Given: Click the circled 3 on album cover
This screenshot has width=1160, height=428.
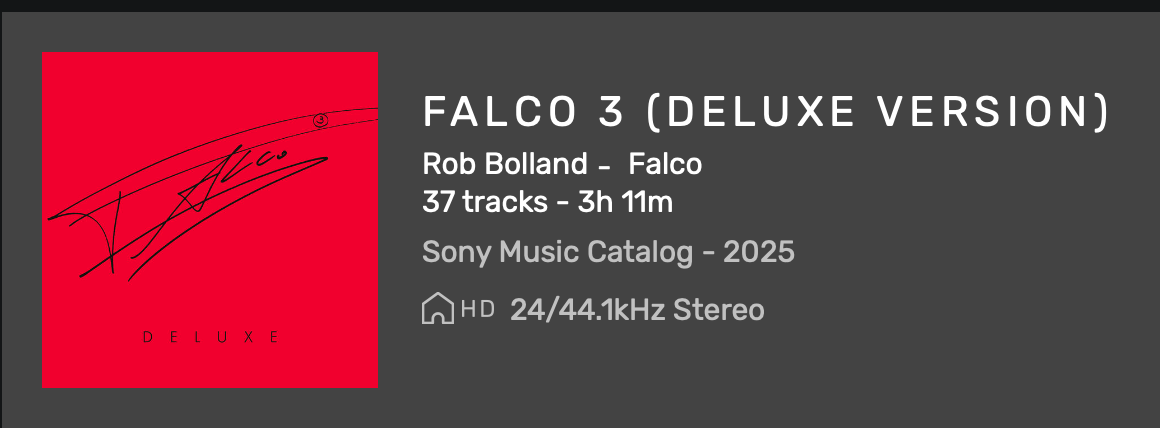Looking at the screenshot, I should [320, 121].
